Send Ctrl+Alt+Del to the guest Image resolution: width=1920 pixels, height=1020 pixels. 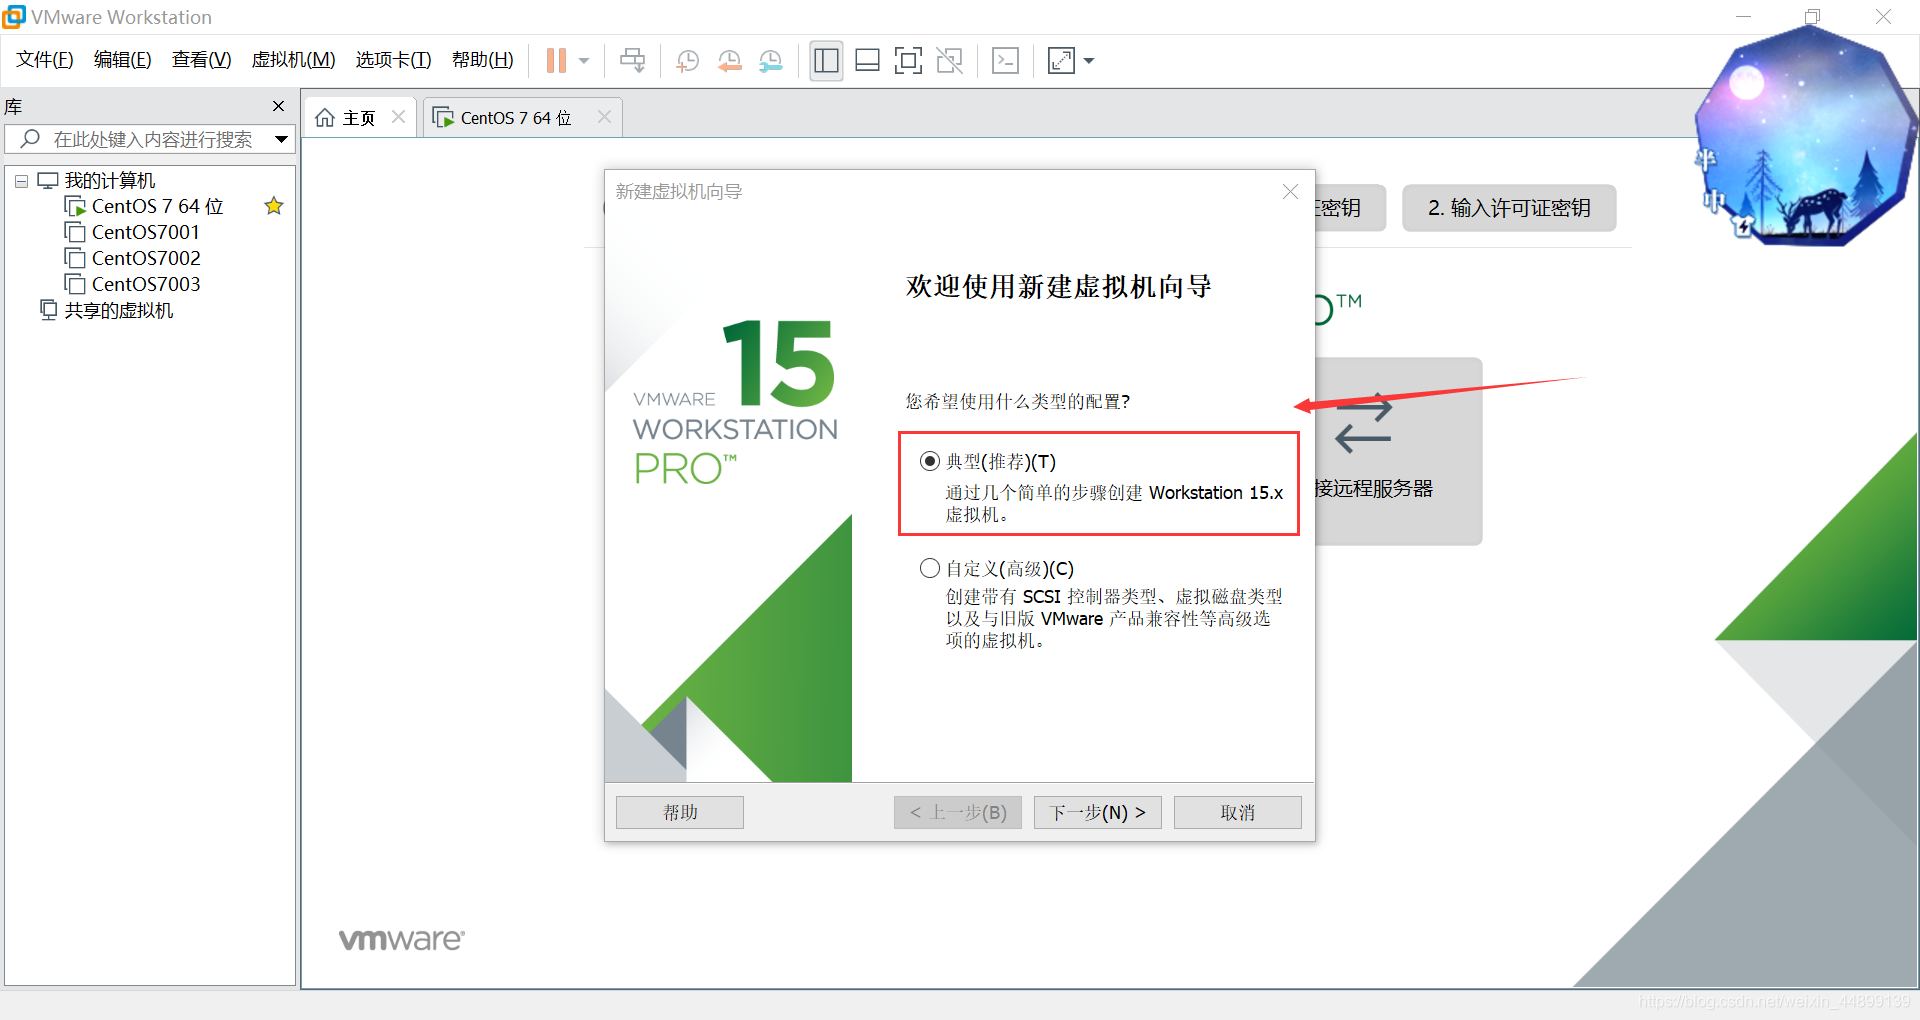[x=632, y=60]
